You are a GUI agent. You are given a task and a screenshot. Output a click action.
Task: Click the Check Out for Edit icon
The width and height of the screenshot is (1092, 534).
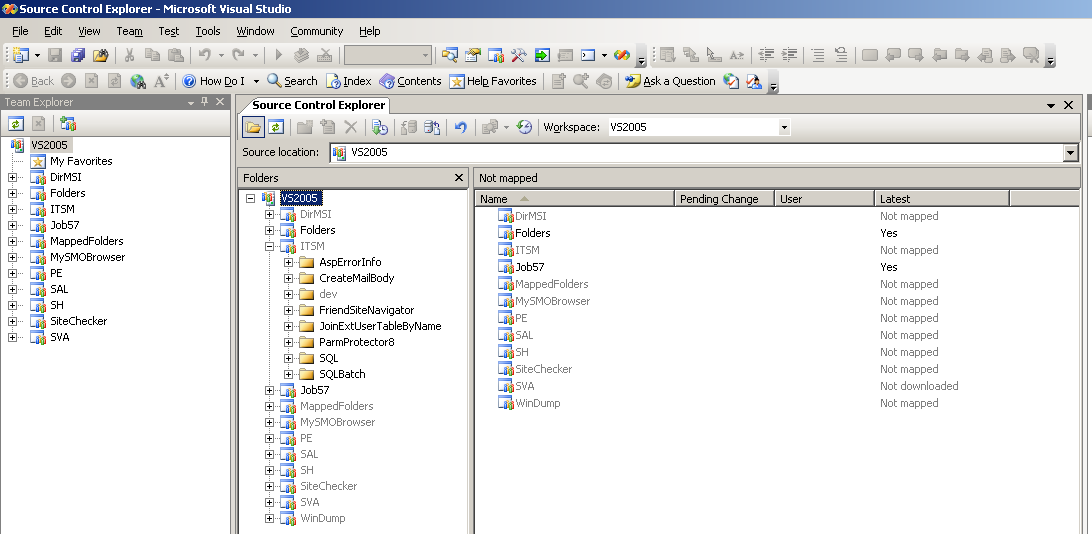coord(410,127)
